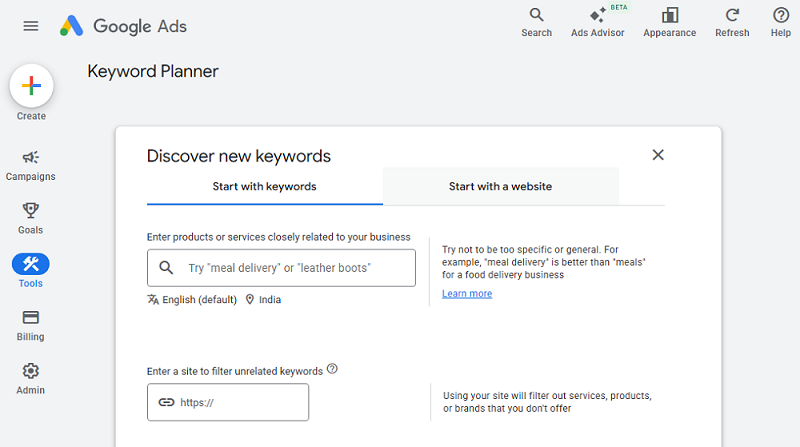Select Tools in sidebar

(x=31, y=271)
